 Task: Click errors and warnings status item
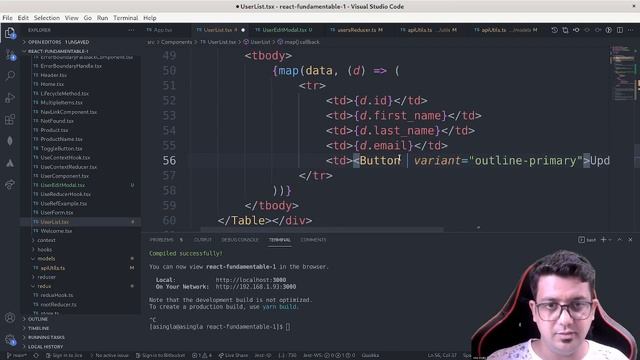202,356
